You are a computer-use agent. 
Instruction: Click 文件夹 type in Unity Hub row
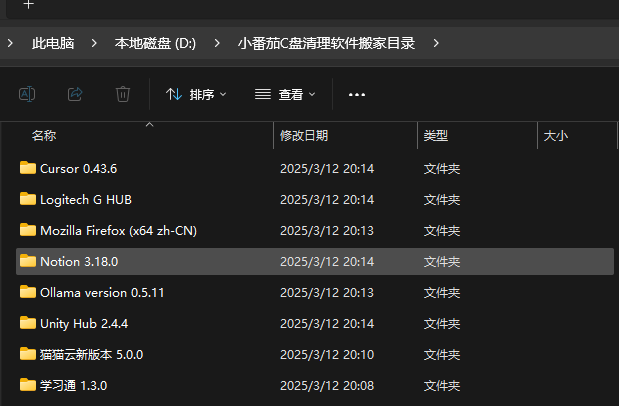442,324
